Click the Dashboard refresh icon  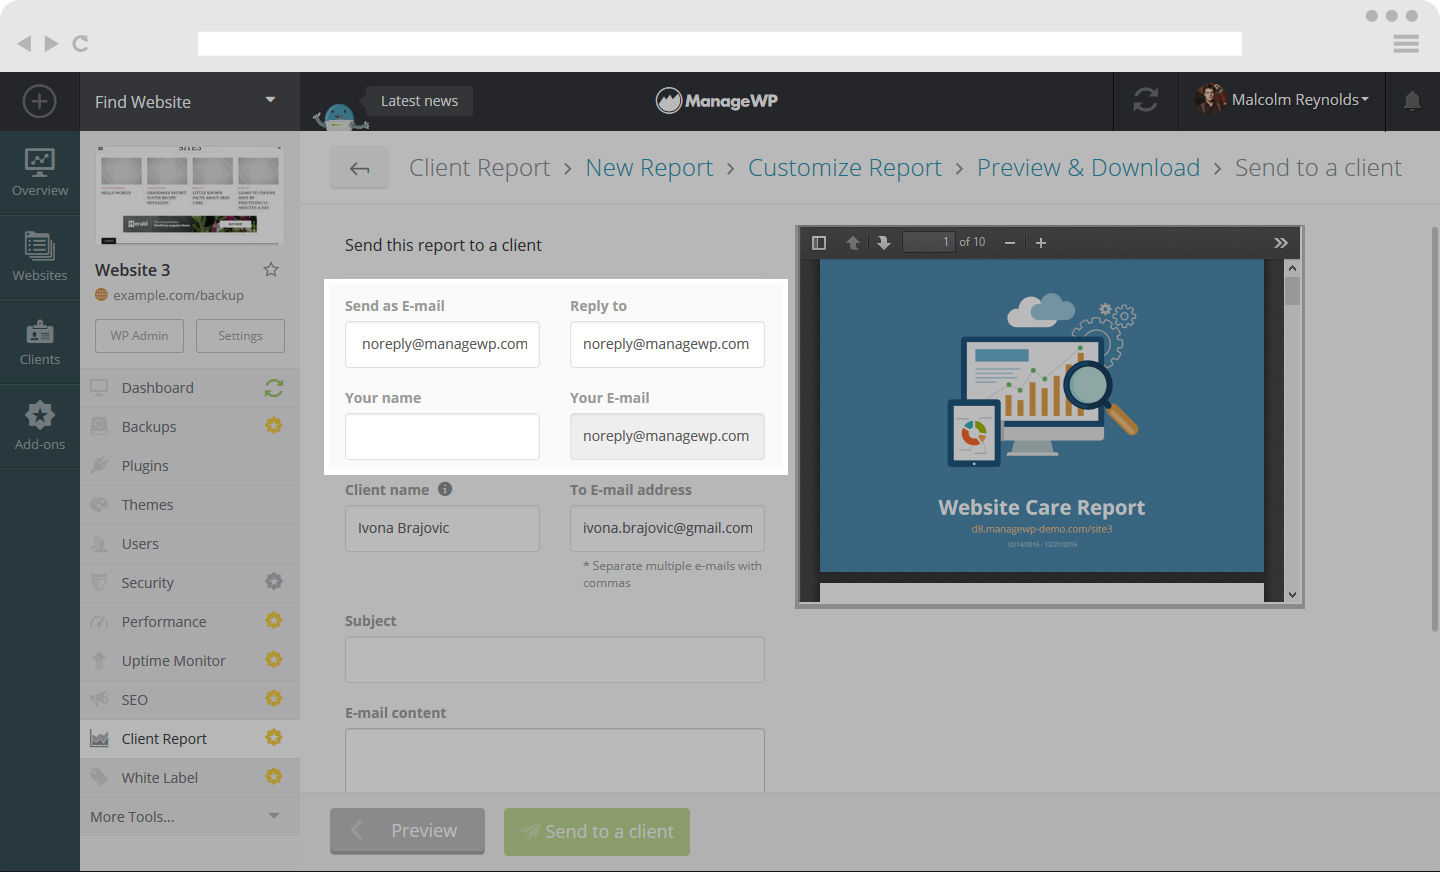click(274, 388)
